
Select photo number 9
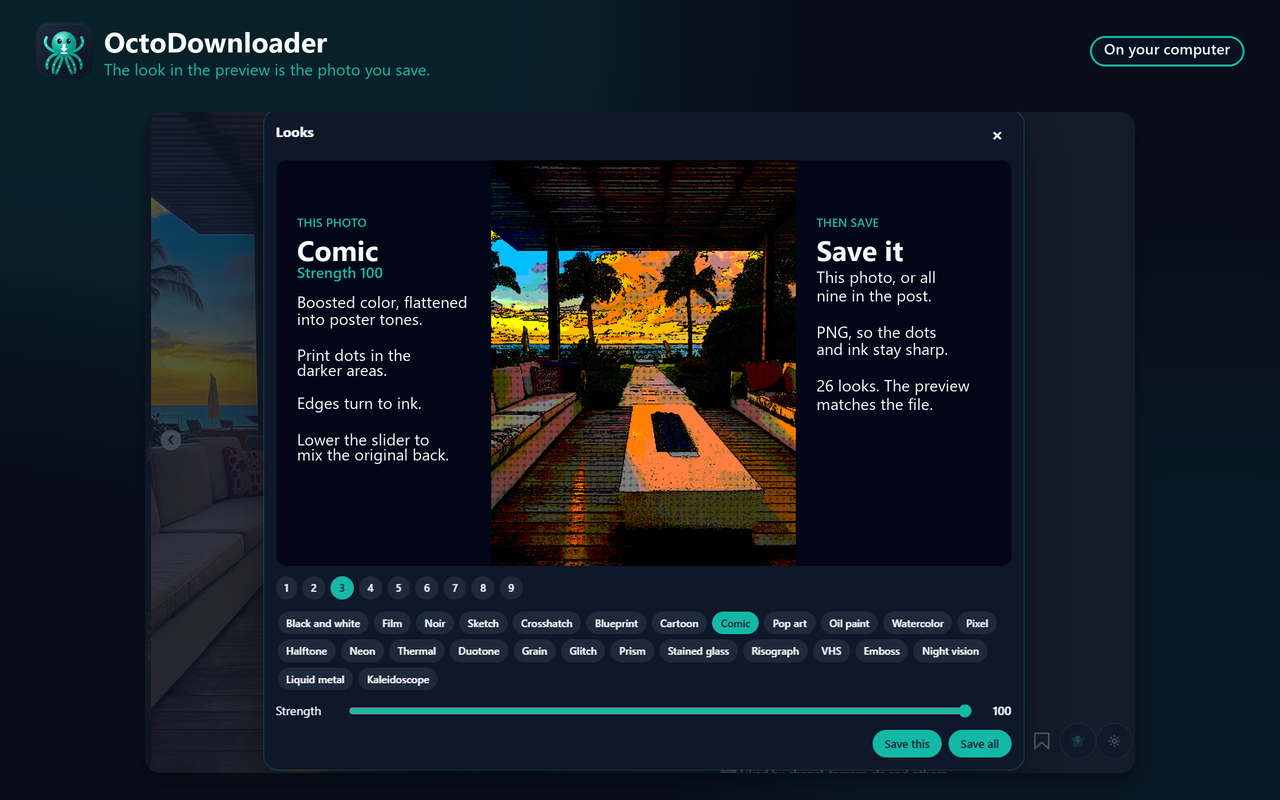point(511,588)
